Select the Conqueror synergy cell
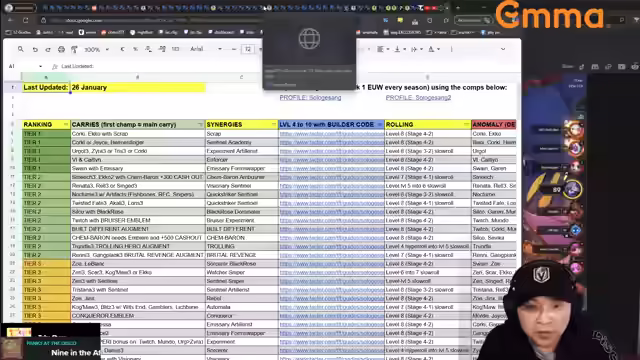The width and height of the screenshot is (640, 360). 242,316
